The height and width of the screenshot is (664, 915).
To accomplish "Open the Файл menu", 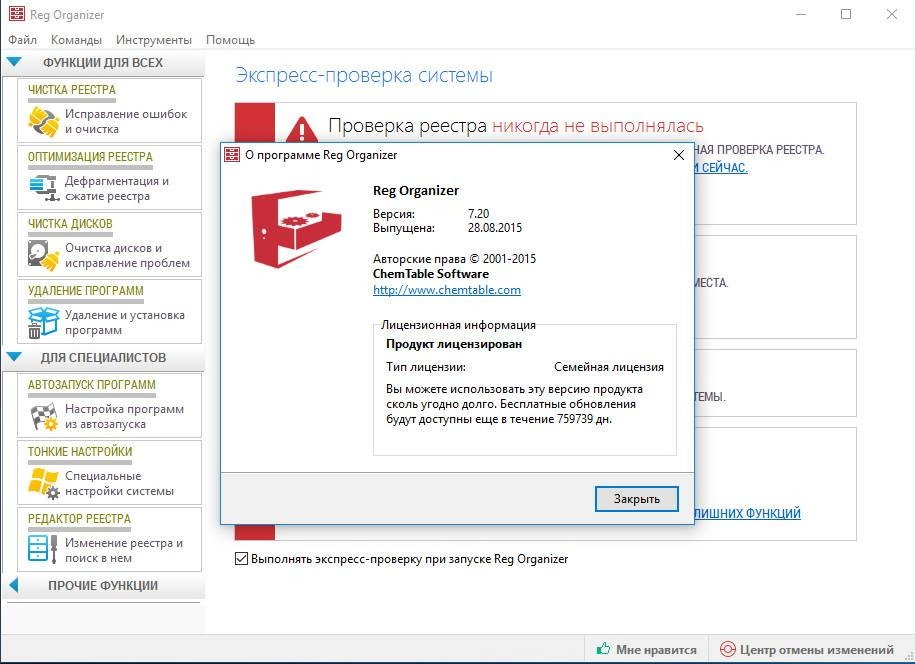I will tap(22, 40).
